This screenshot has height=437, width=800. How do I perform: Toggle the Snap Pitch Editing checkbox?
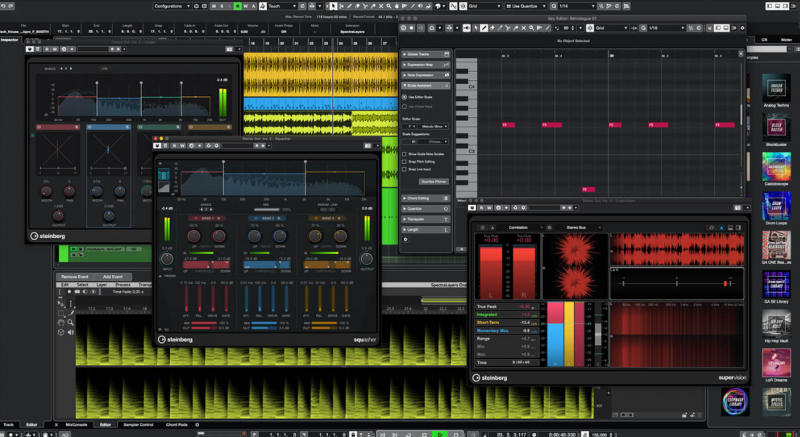point(404,162)
